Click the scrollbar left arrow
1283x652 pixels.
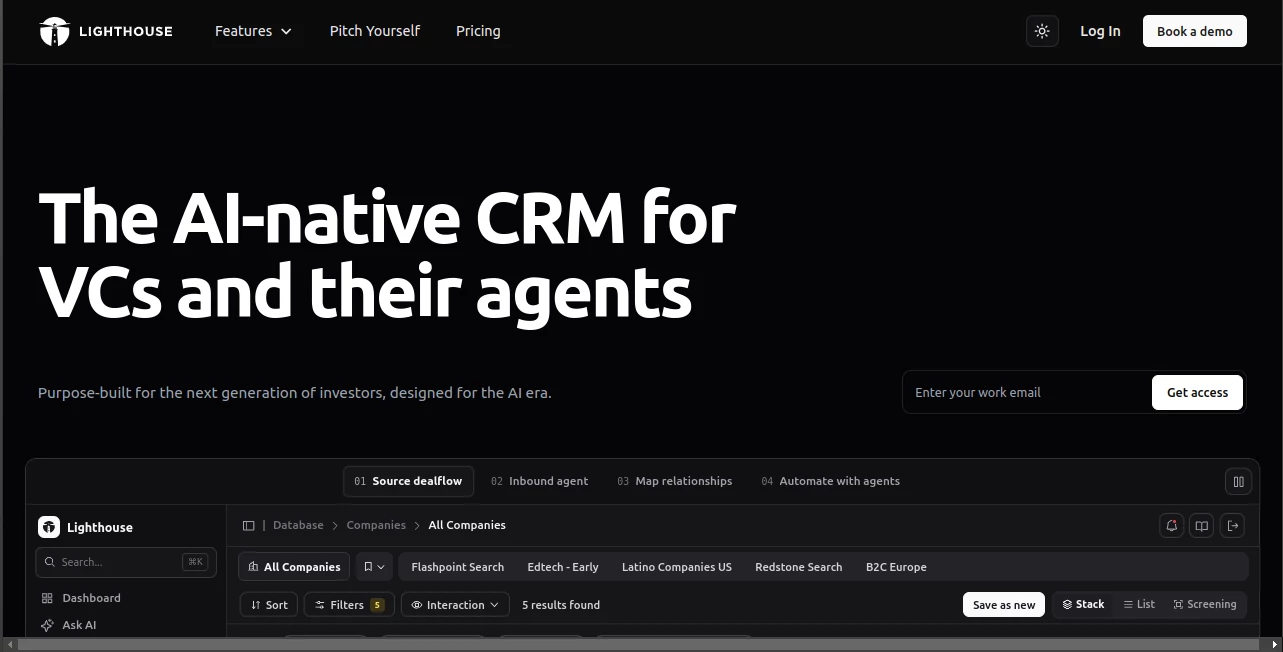(x=9, y=644)
